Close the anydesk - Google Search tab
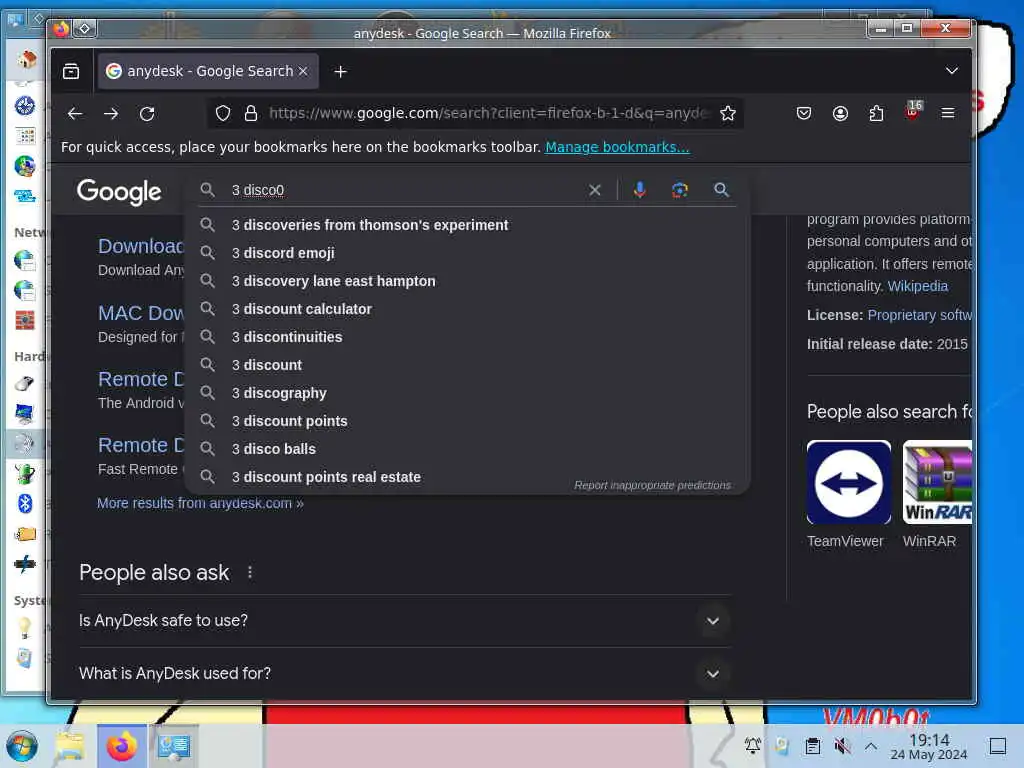Screen dimensions: 1024x768 (x=303, y=71)
